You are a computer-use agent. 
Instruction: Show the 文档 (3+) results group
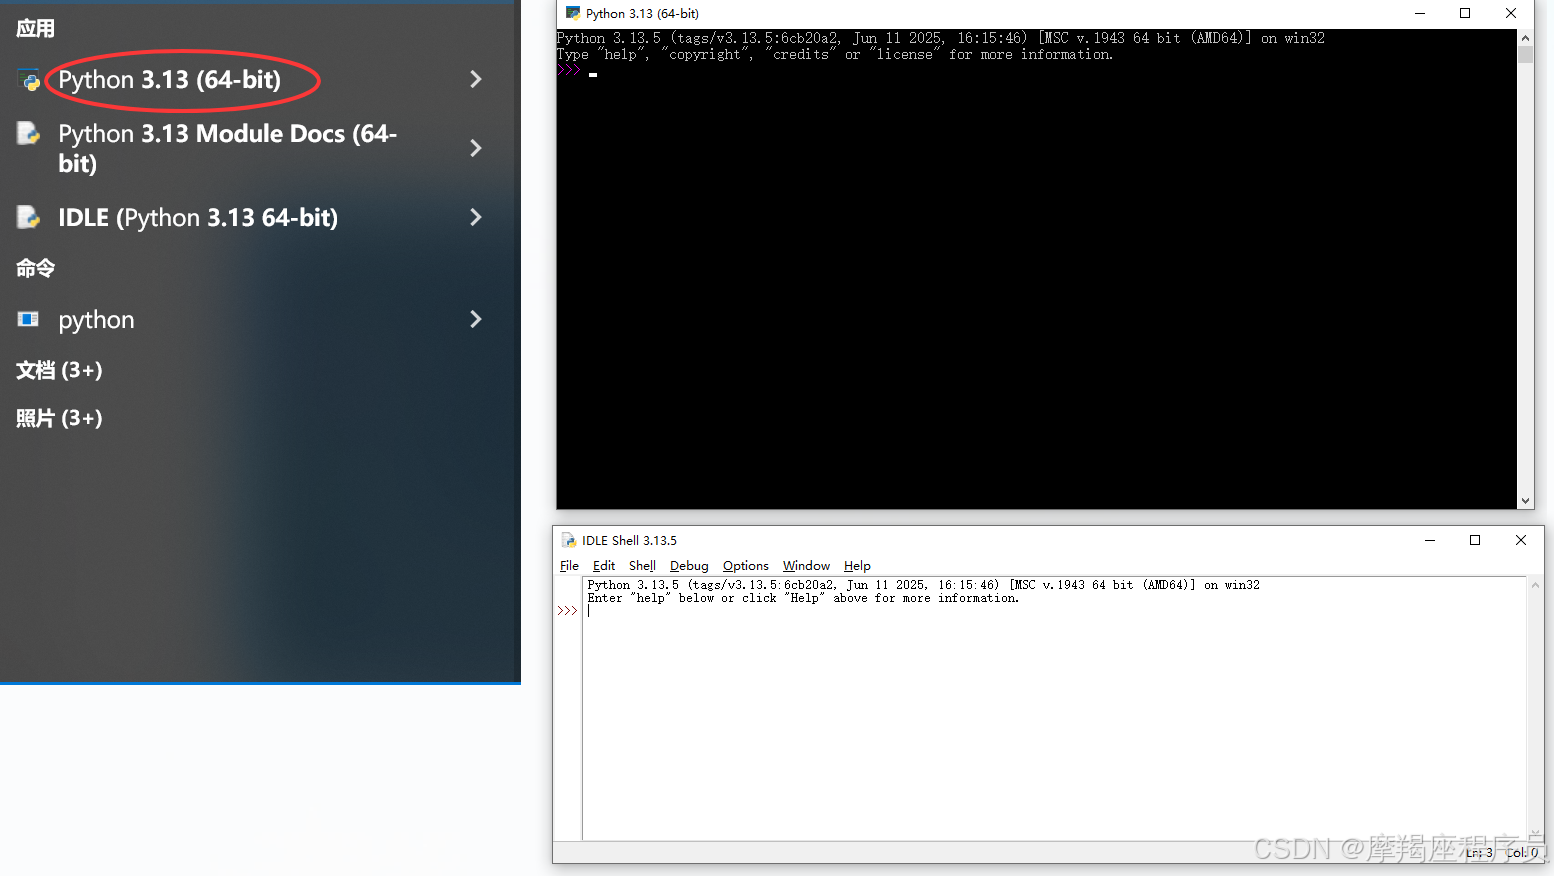[59, 370]
